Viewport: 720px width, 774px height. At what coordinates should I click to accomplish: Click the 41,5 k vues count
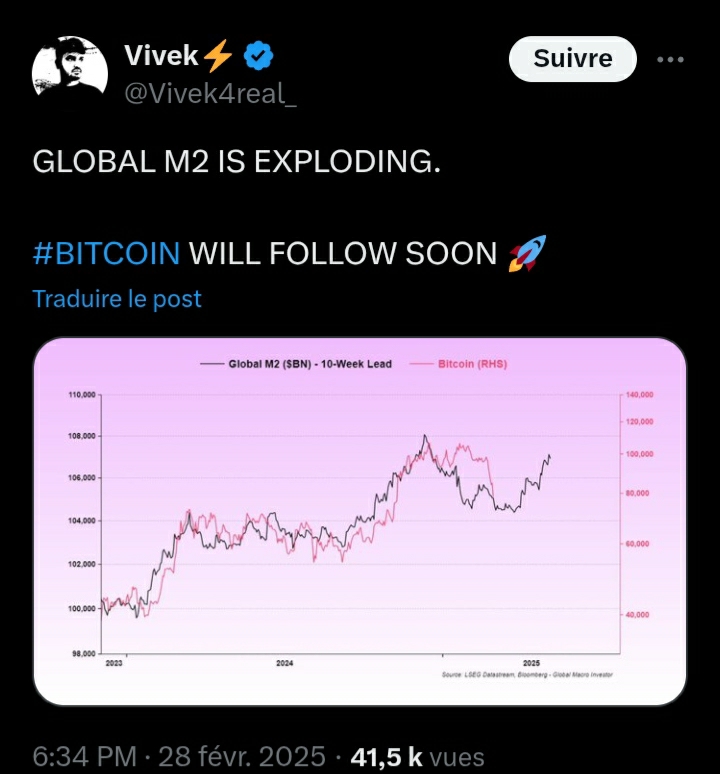tap(417, 756)
